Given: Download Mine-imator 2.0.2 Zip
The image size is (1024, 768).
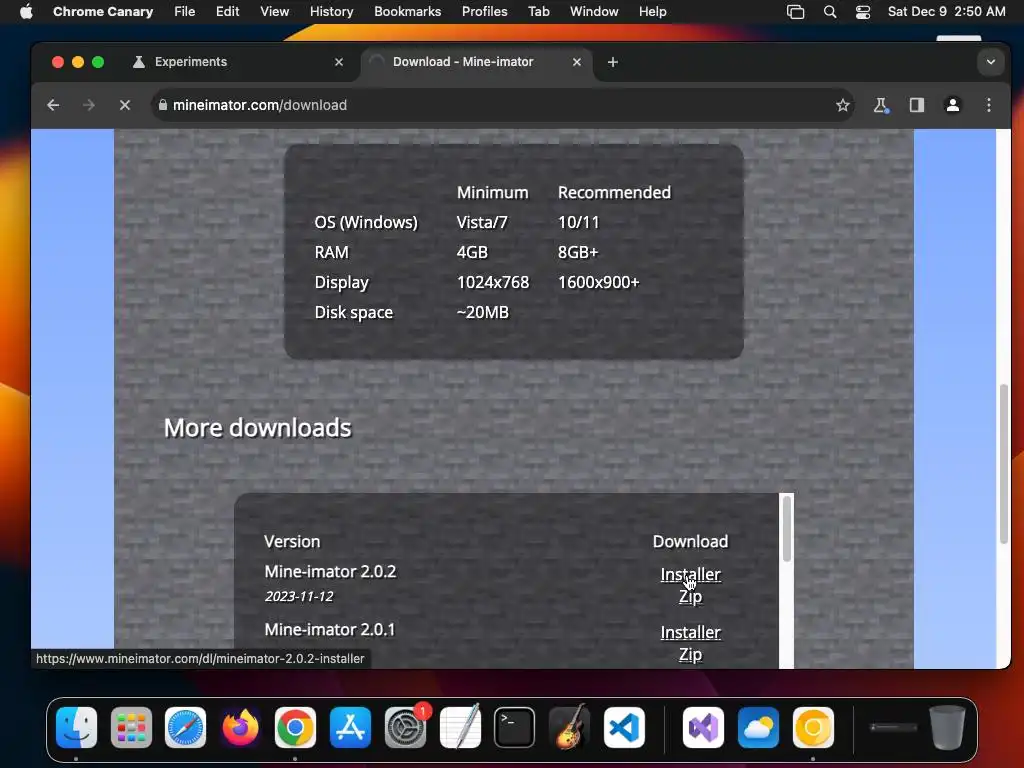Looking at the screenshot, I should (690, 596).
